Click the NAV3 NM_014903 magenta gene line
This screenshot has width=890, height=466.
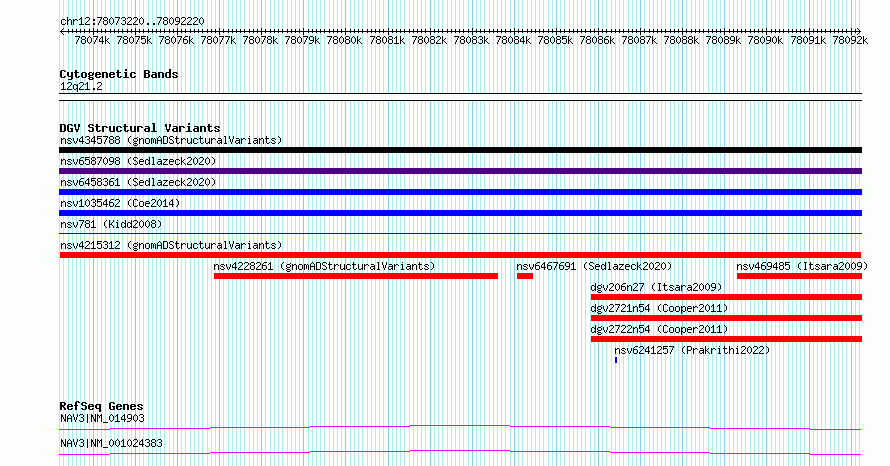pos(460,427)
